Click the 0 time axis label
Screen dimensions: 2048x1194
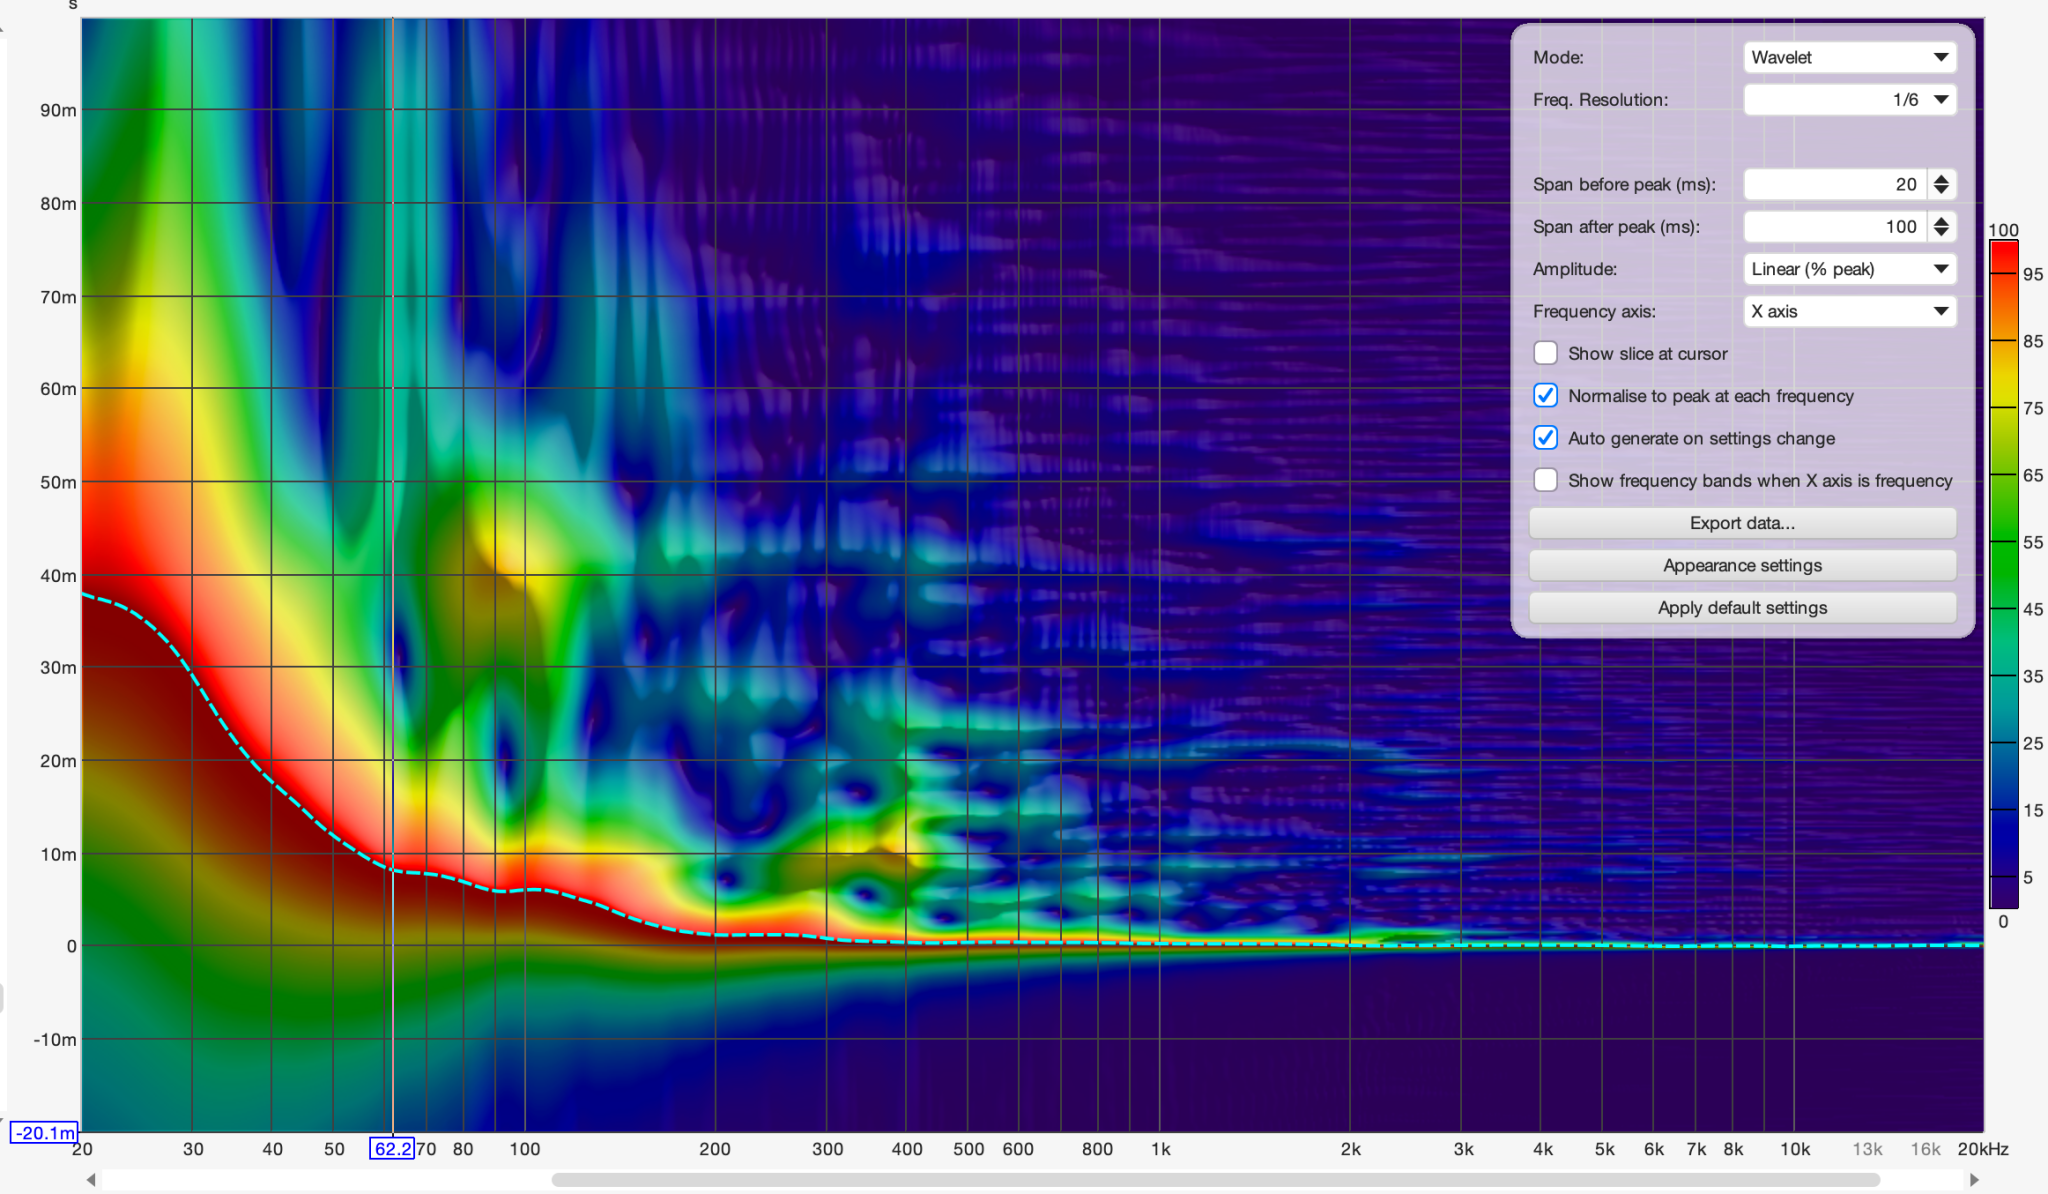click(x=71, y=946)
